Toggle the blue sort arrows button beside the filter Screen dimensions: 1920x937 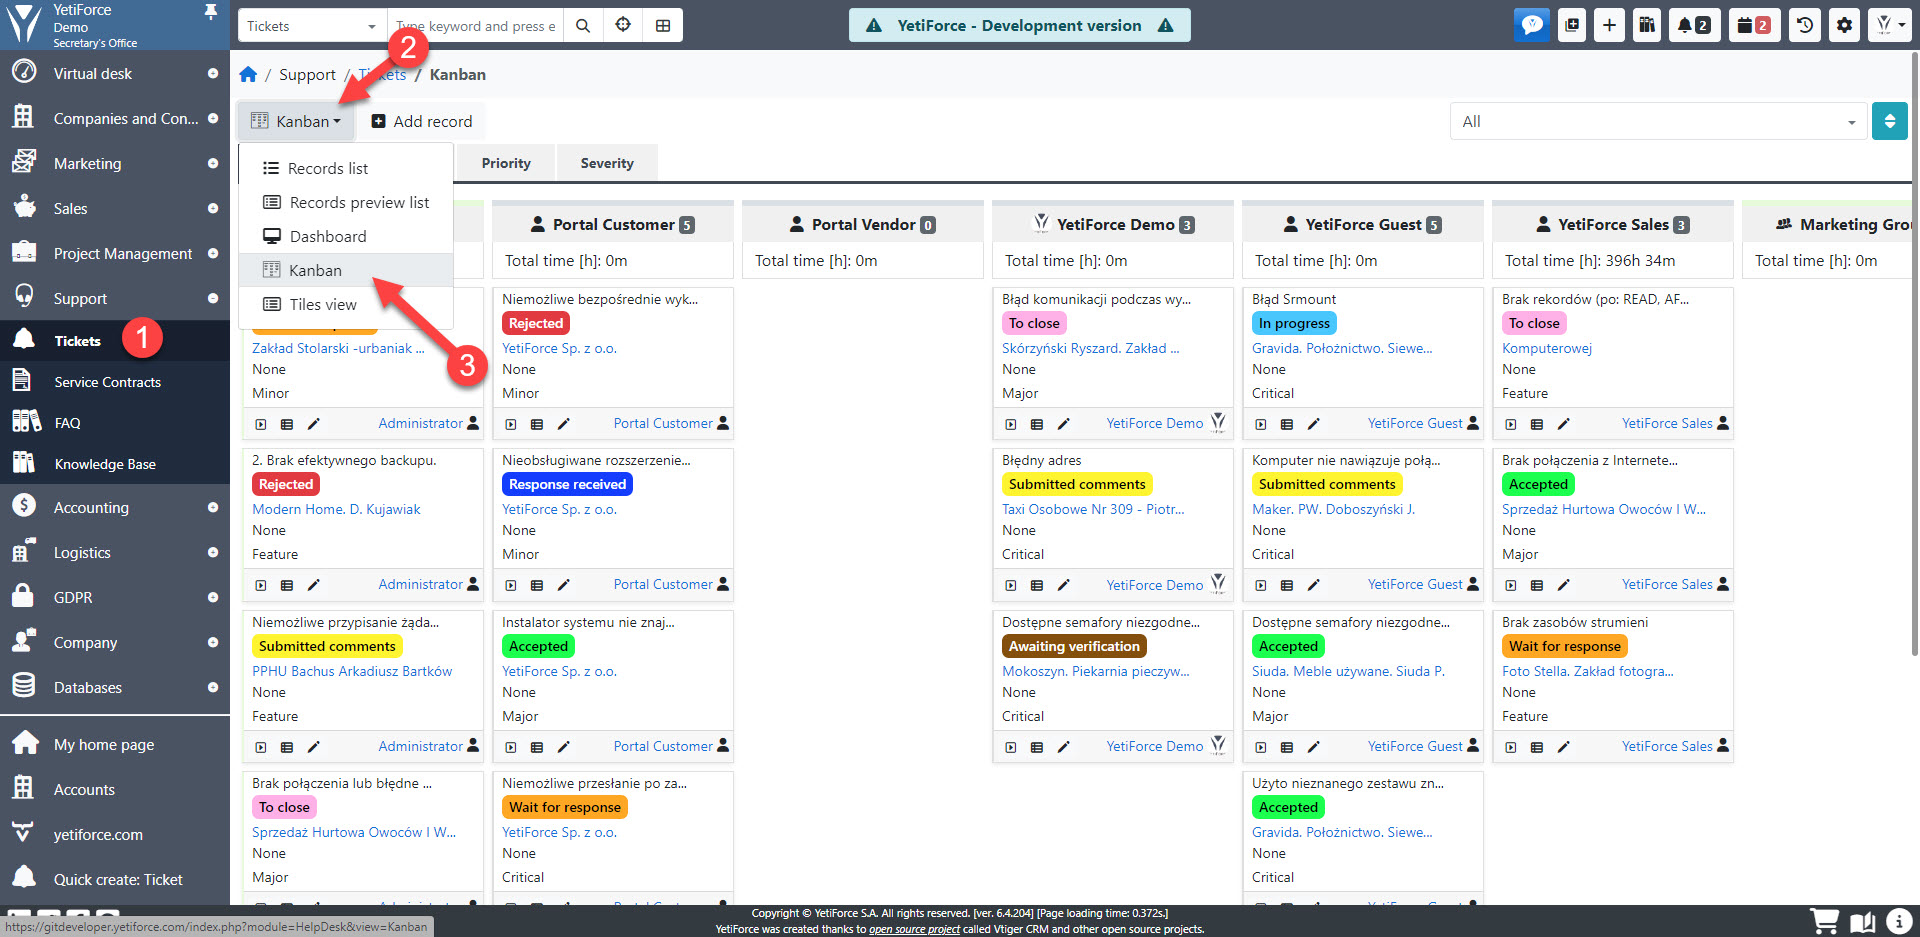(x=1889, y=121)
